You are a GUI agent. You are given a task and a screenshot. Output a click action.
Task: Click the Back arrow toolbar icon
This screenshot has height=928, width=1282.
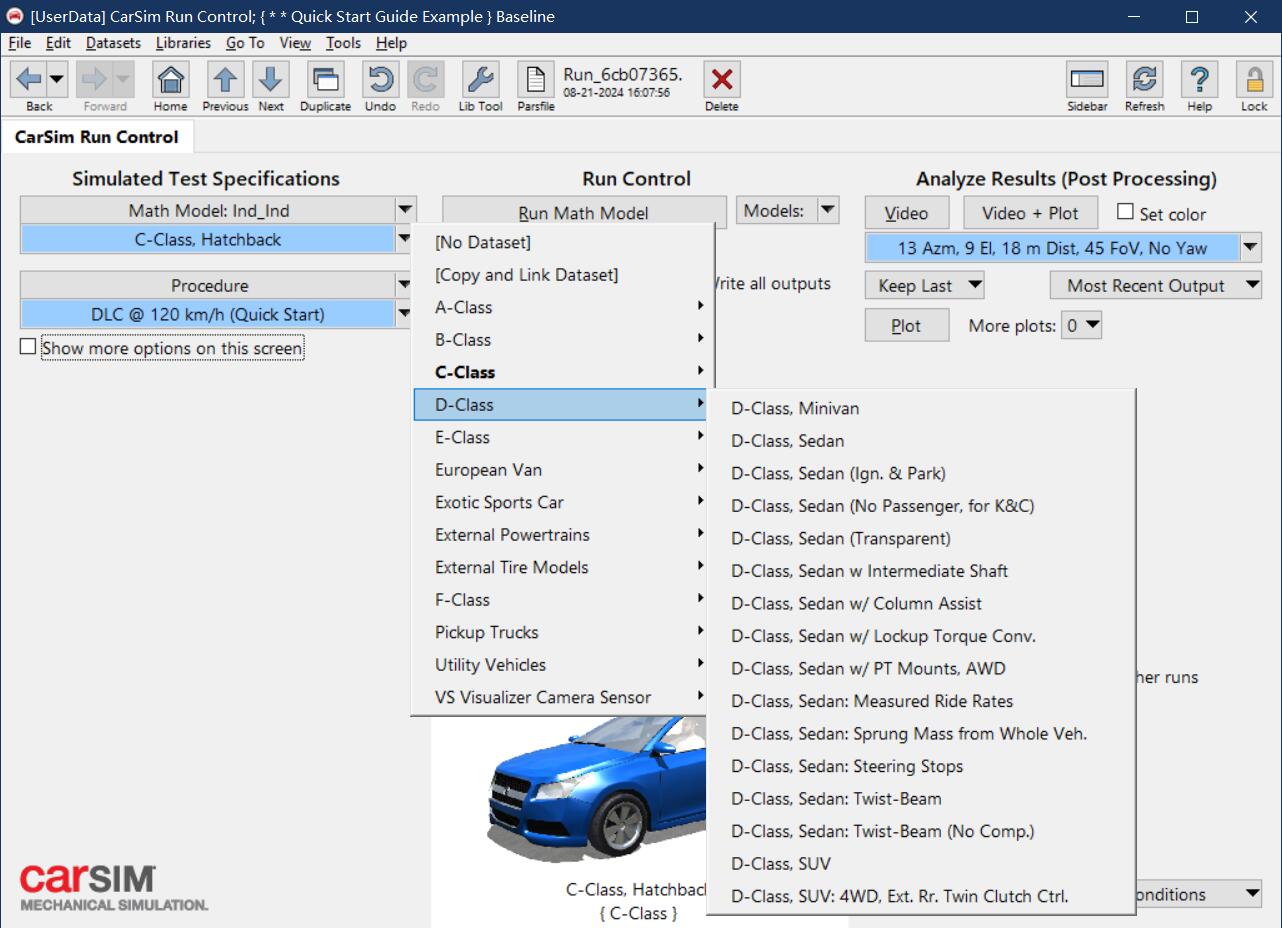[x=29, y=79]
